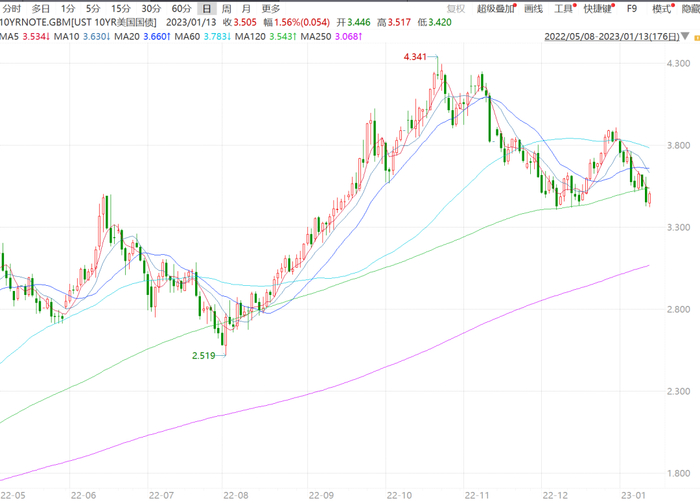Select the 日 daily period tab
Screen dimensions: 700x503
207,8
